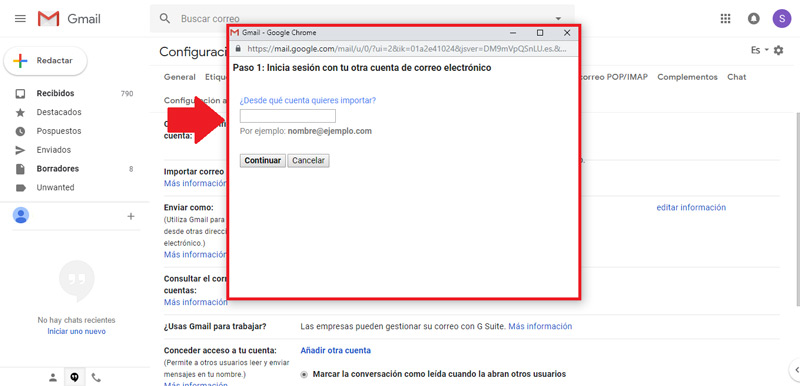Viewport: 800px width, 386px height.
Task: Click Más información under Enviar como
Action: [195, 254]
